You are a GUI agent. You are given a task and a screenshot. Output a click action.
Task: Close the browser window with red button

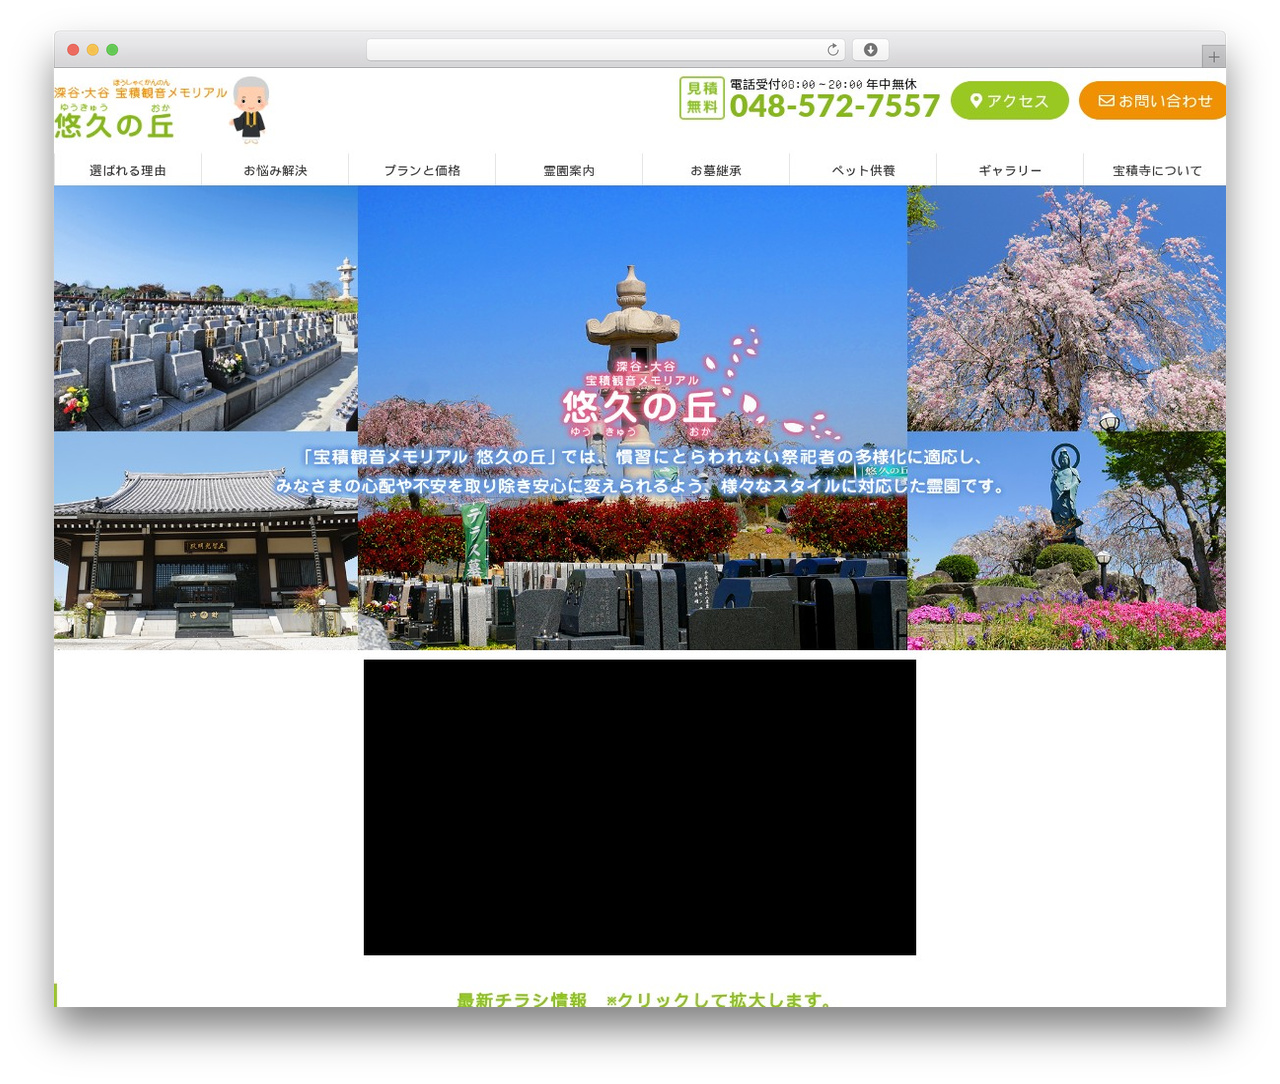(73, 50)
